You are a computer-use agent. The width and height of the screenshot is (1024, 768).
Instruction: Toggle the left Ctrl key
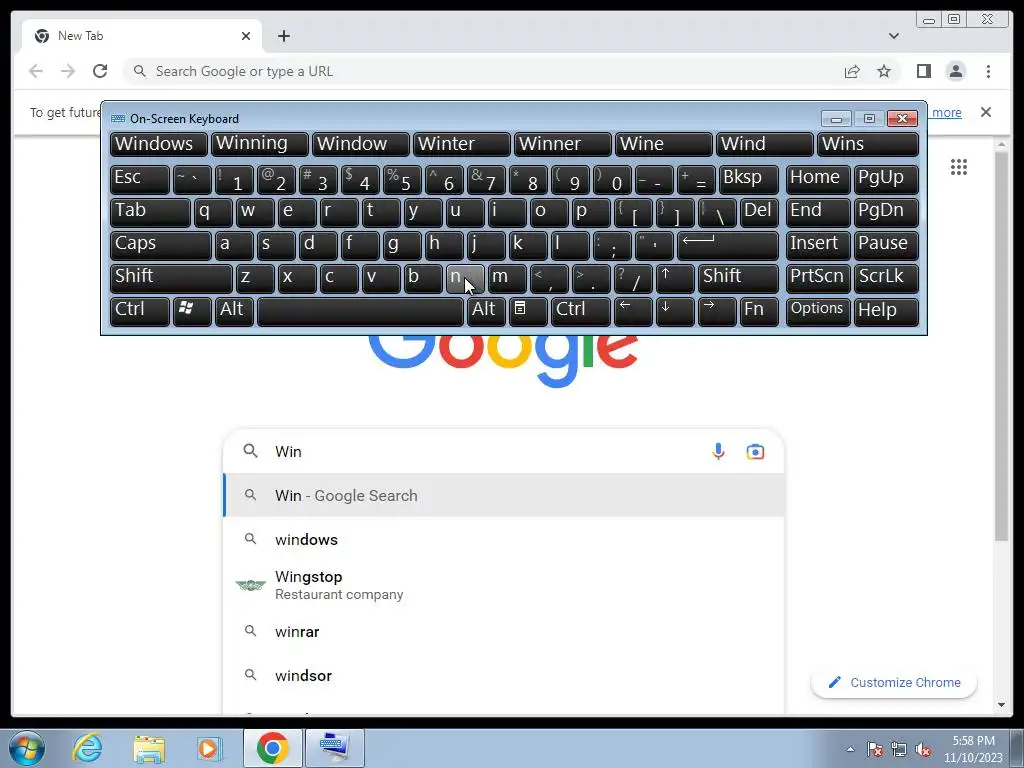140,310
